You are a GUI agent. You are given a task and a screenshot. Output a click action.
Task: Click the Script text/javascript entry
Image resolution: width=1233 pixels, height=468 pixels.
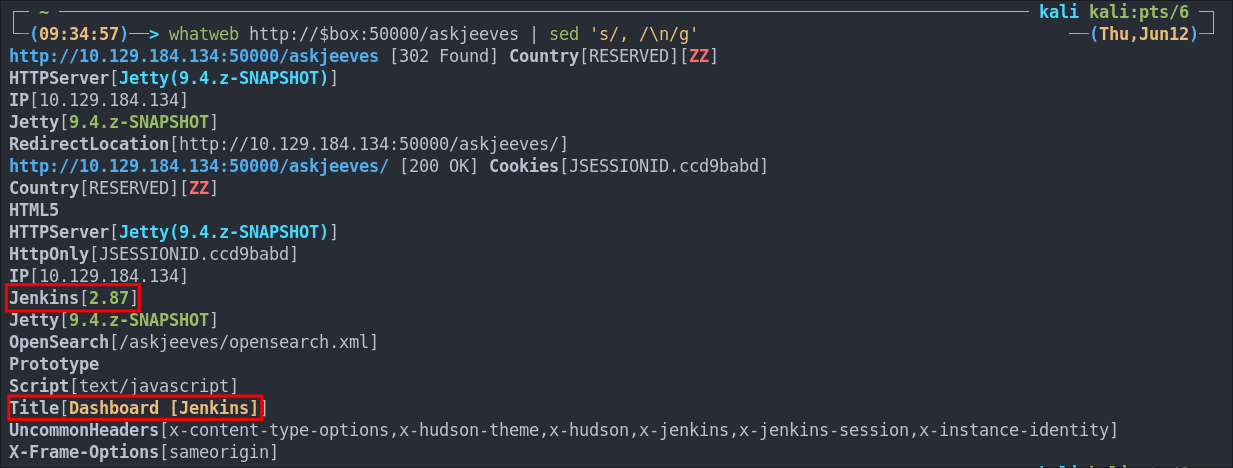pyautogui.click(x=123, y=385)
